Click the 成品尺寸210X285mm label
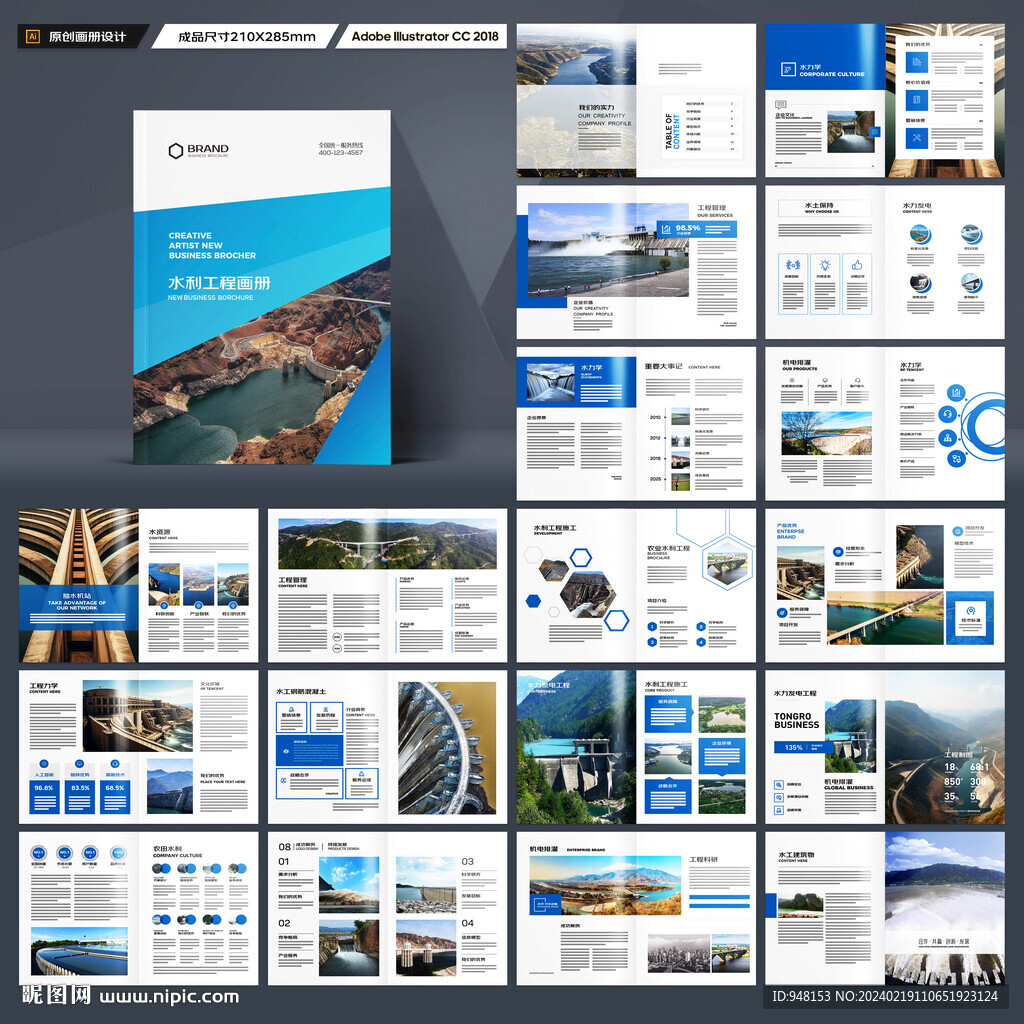The image size is (1024, 1024). (247, 37)
